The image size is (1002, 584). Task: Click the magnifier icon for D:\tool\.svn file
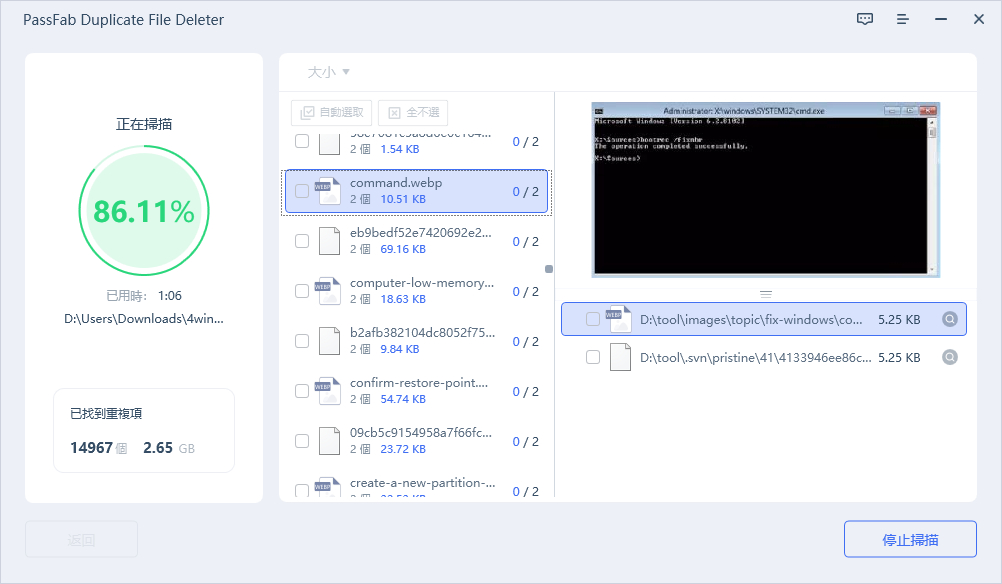pyautogui.click(x=950, y=357)
